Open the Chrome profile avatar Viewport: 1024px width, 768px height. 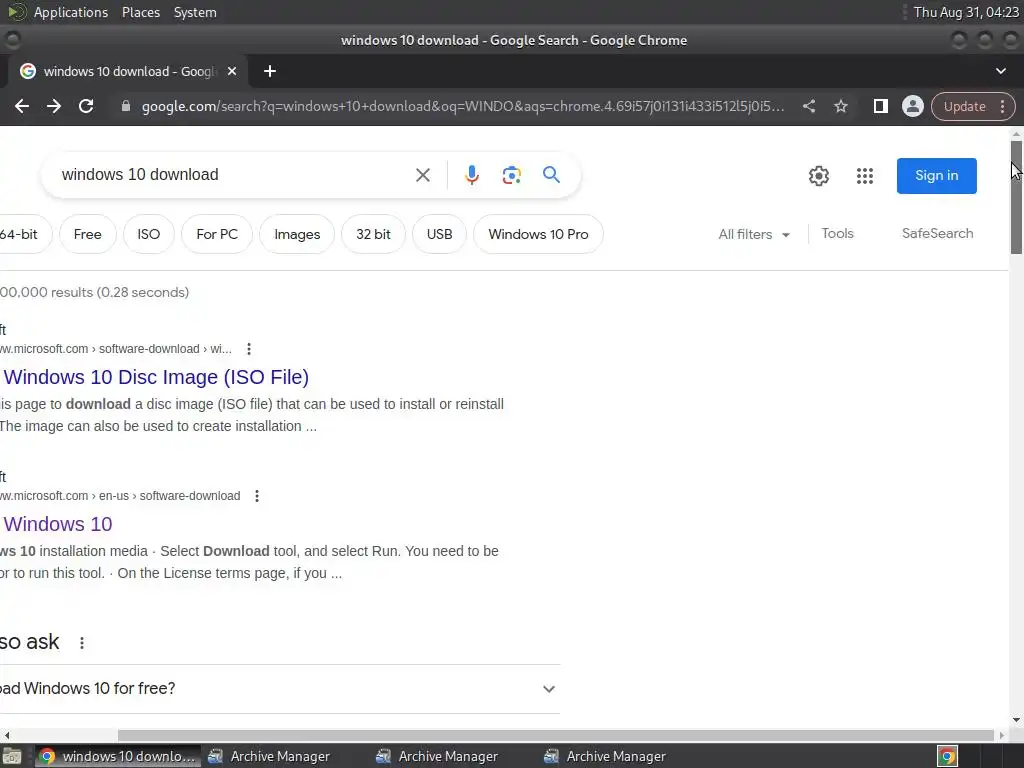tap(912, 106)
